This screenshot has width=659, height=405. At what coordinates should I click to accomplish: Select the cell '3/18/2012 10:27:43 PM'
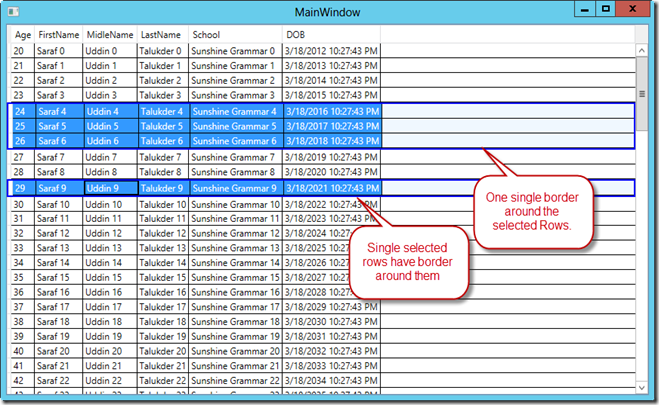pyautogui.click(x=331, y=51)
